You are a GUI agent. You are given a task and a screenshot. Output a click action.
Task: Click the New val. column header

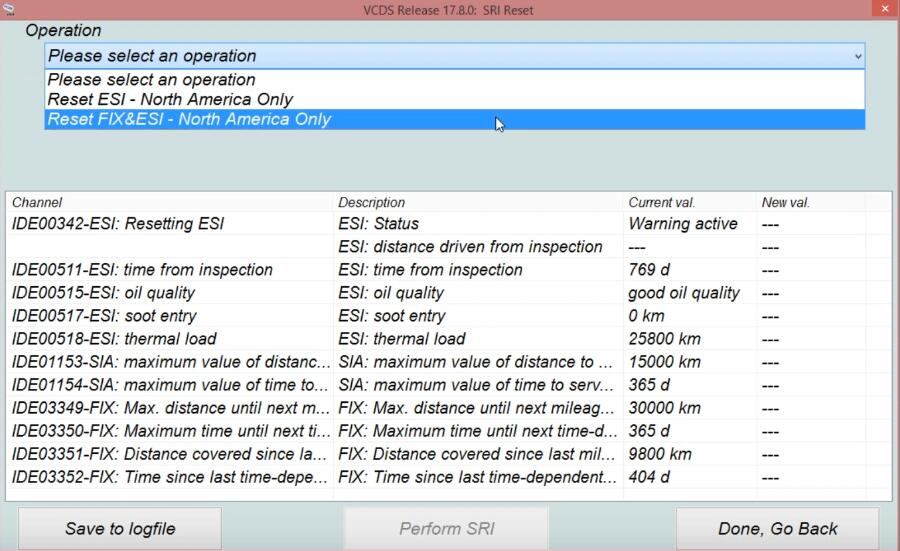click(x=810, y=203)
